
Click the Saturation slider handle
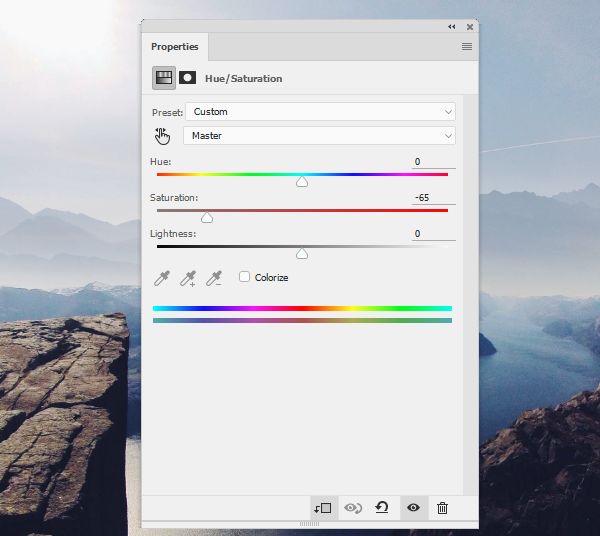(x=207, y=218)
